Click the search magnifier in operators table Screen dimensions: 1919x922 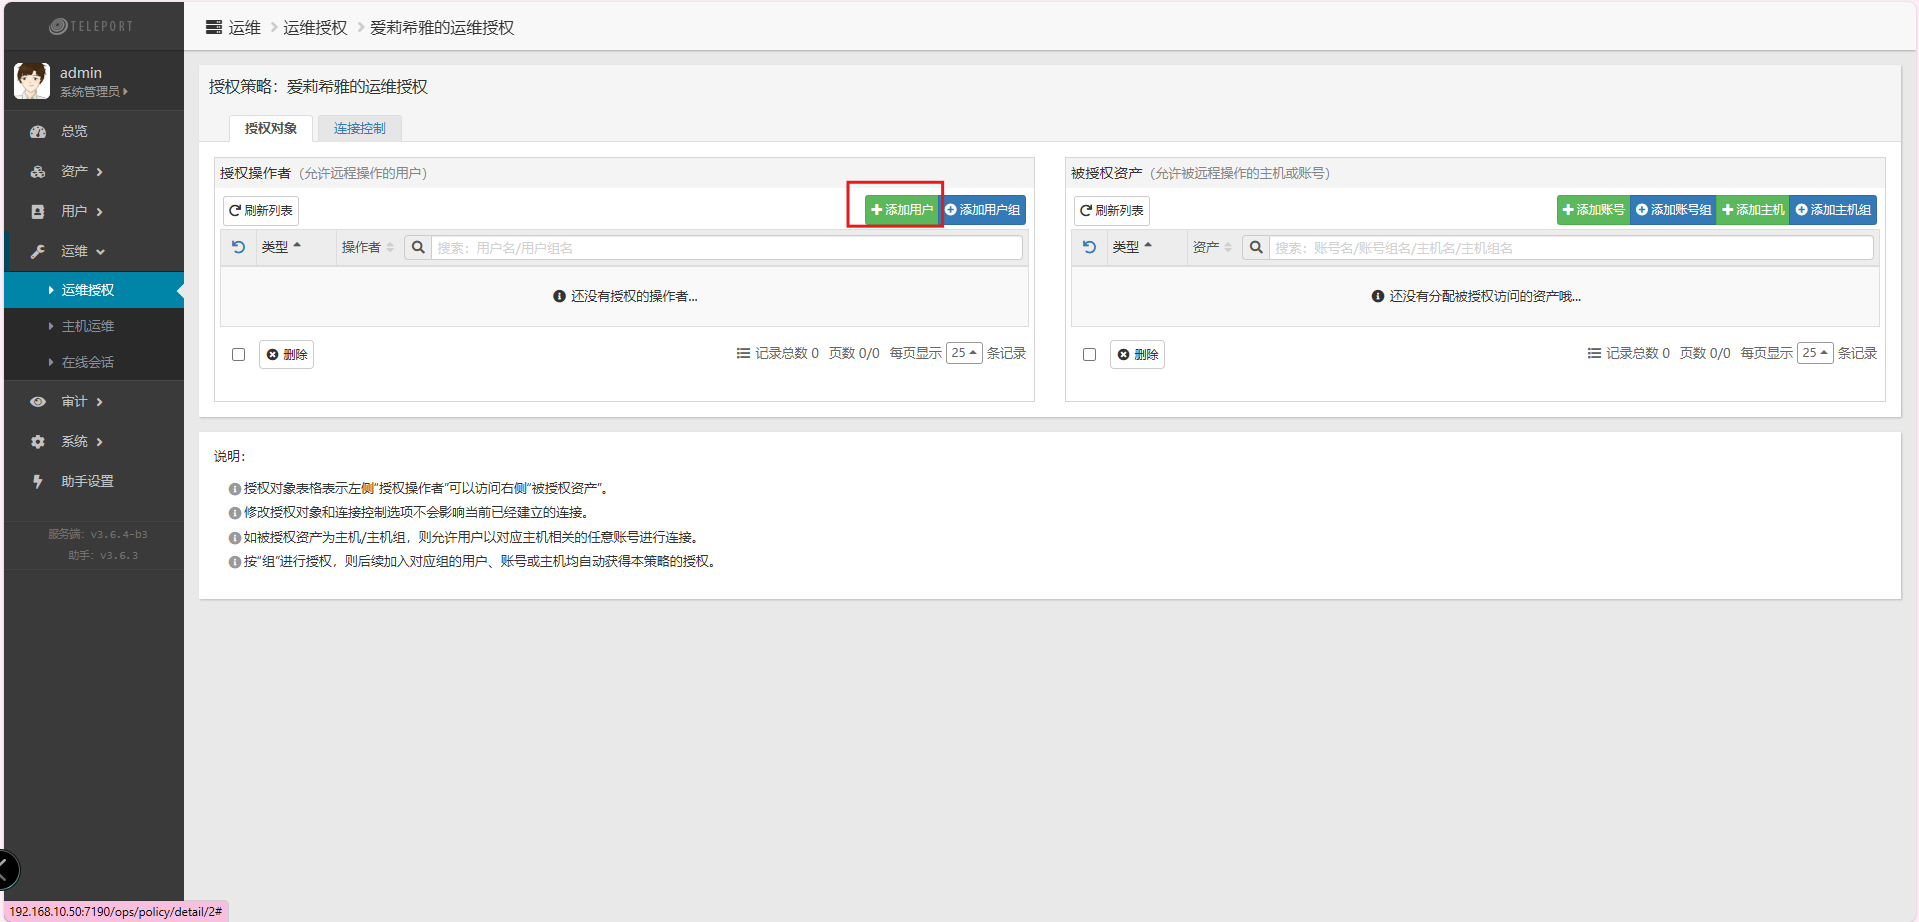(x=418, y=247)
